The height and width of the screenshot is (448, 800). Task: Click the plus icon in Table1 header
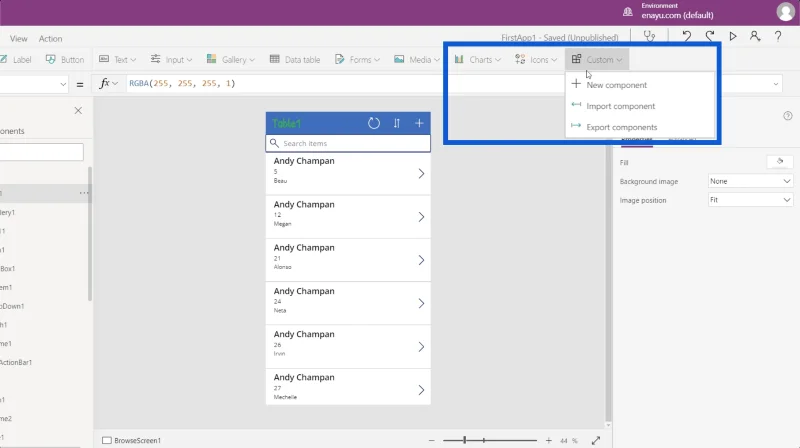coord(419,123)
